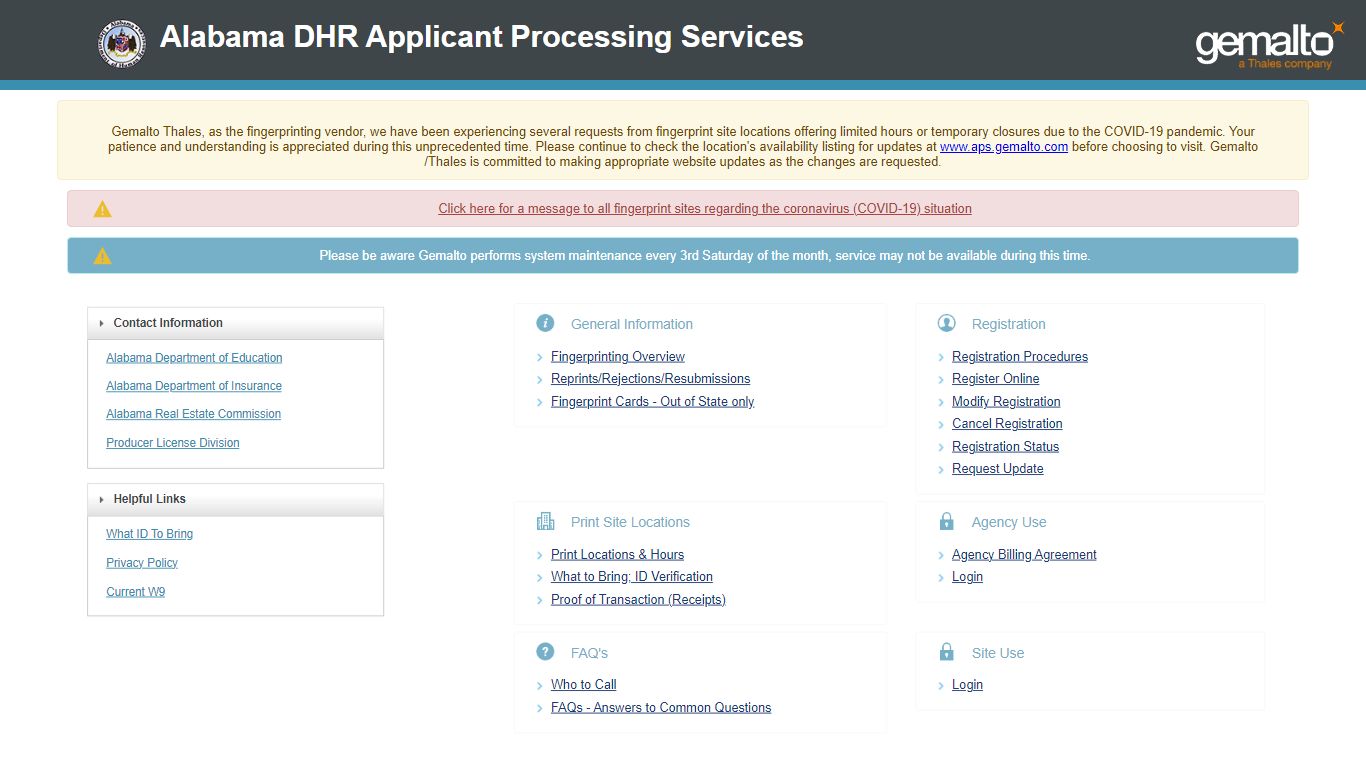The width and height of the screenshot is (1366, 768).
Task: Click the Print Site Locations building icon
Action: 545,521
